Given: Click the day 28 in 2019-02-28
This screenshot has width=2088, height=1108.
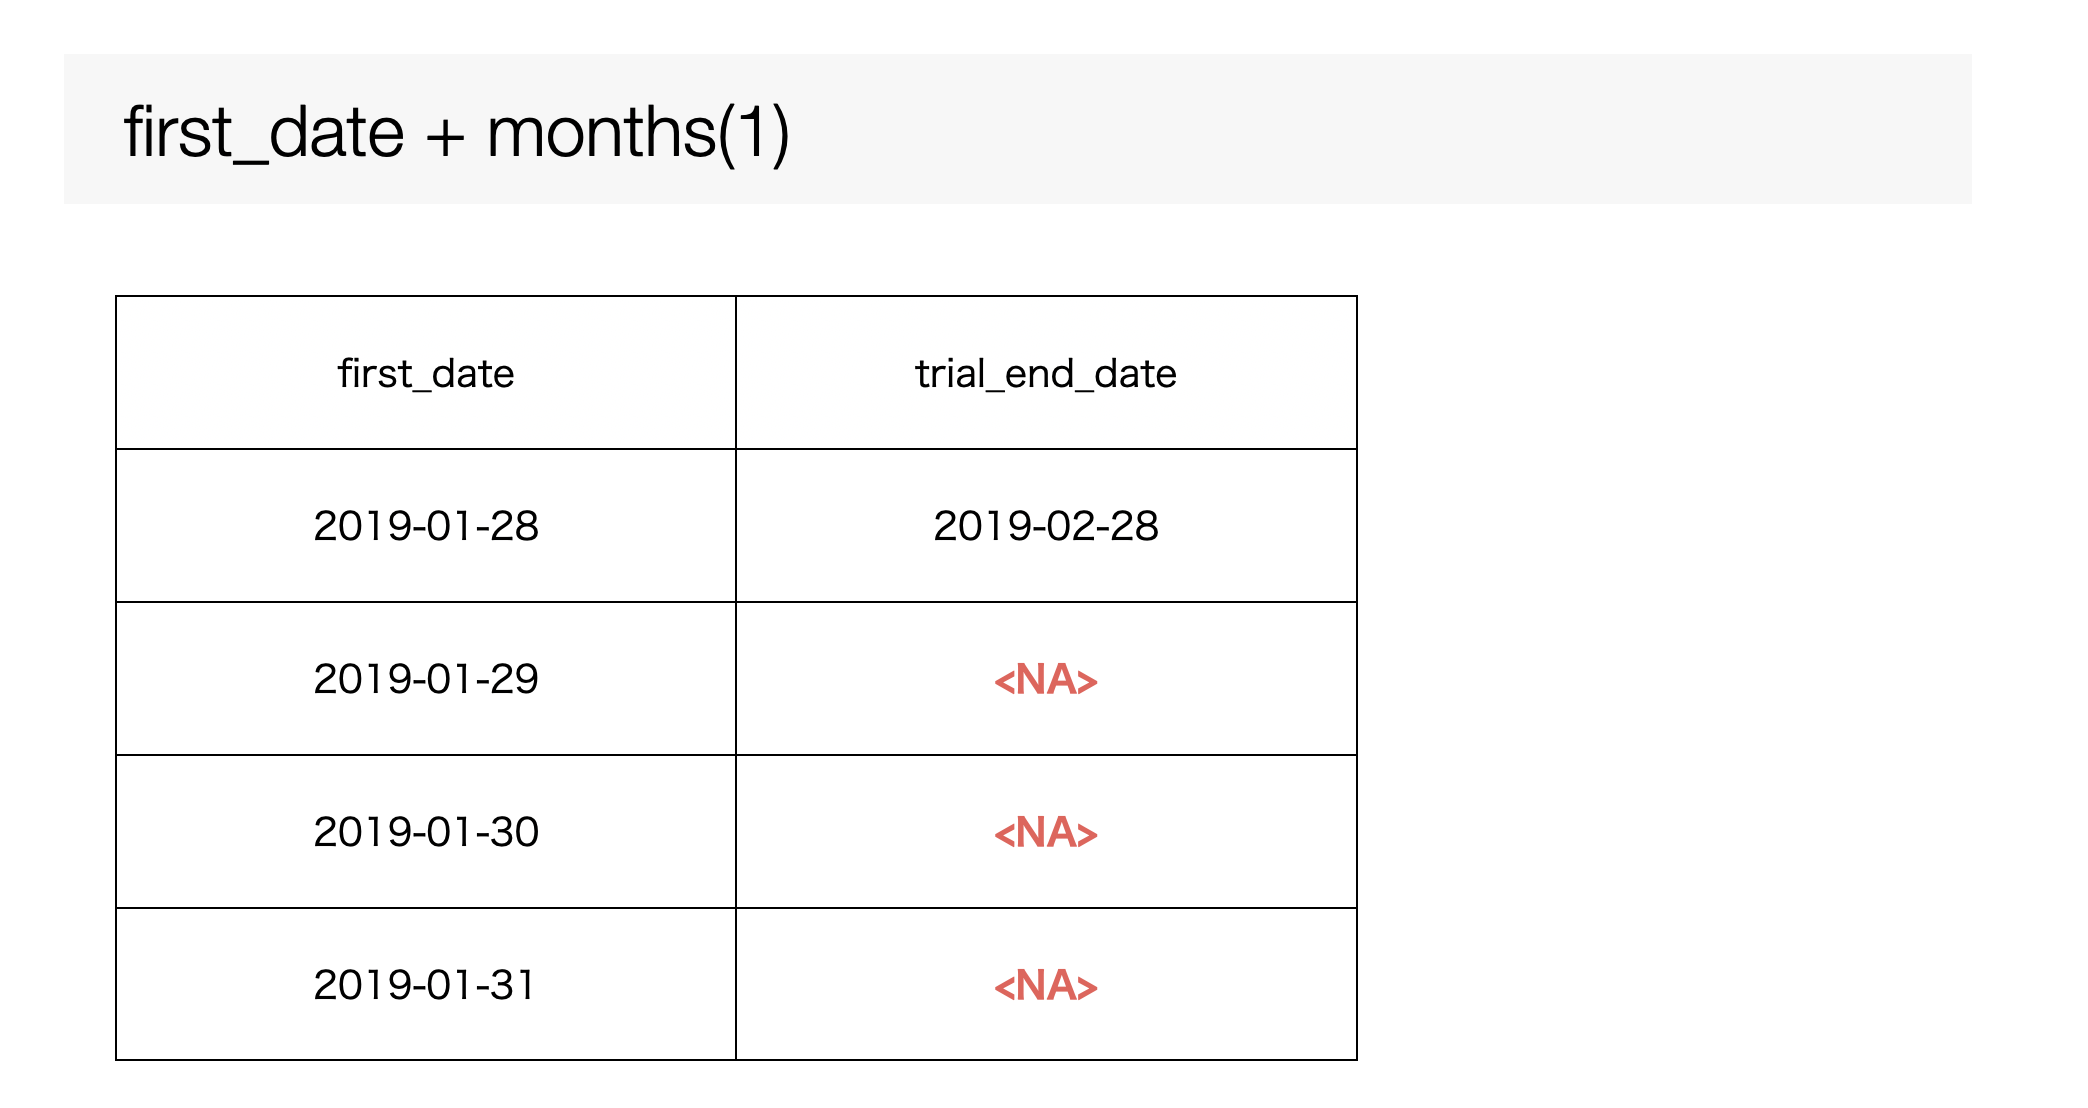Looking at the screenshot, I should (x=1134, y=526).
